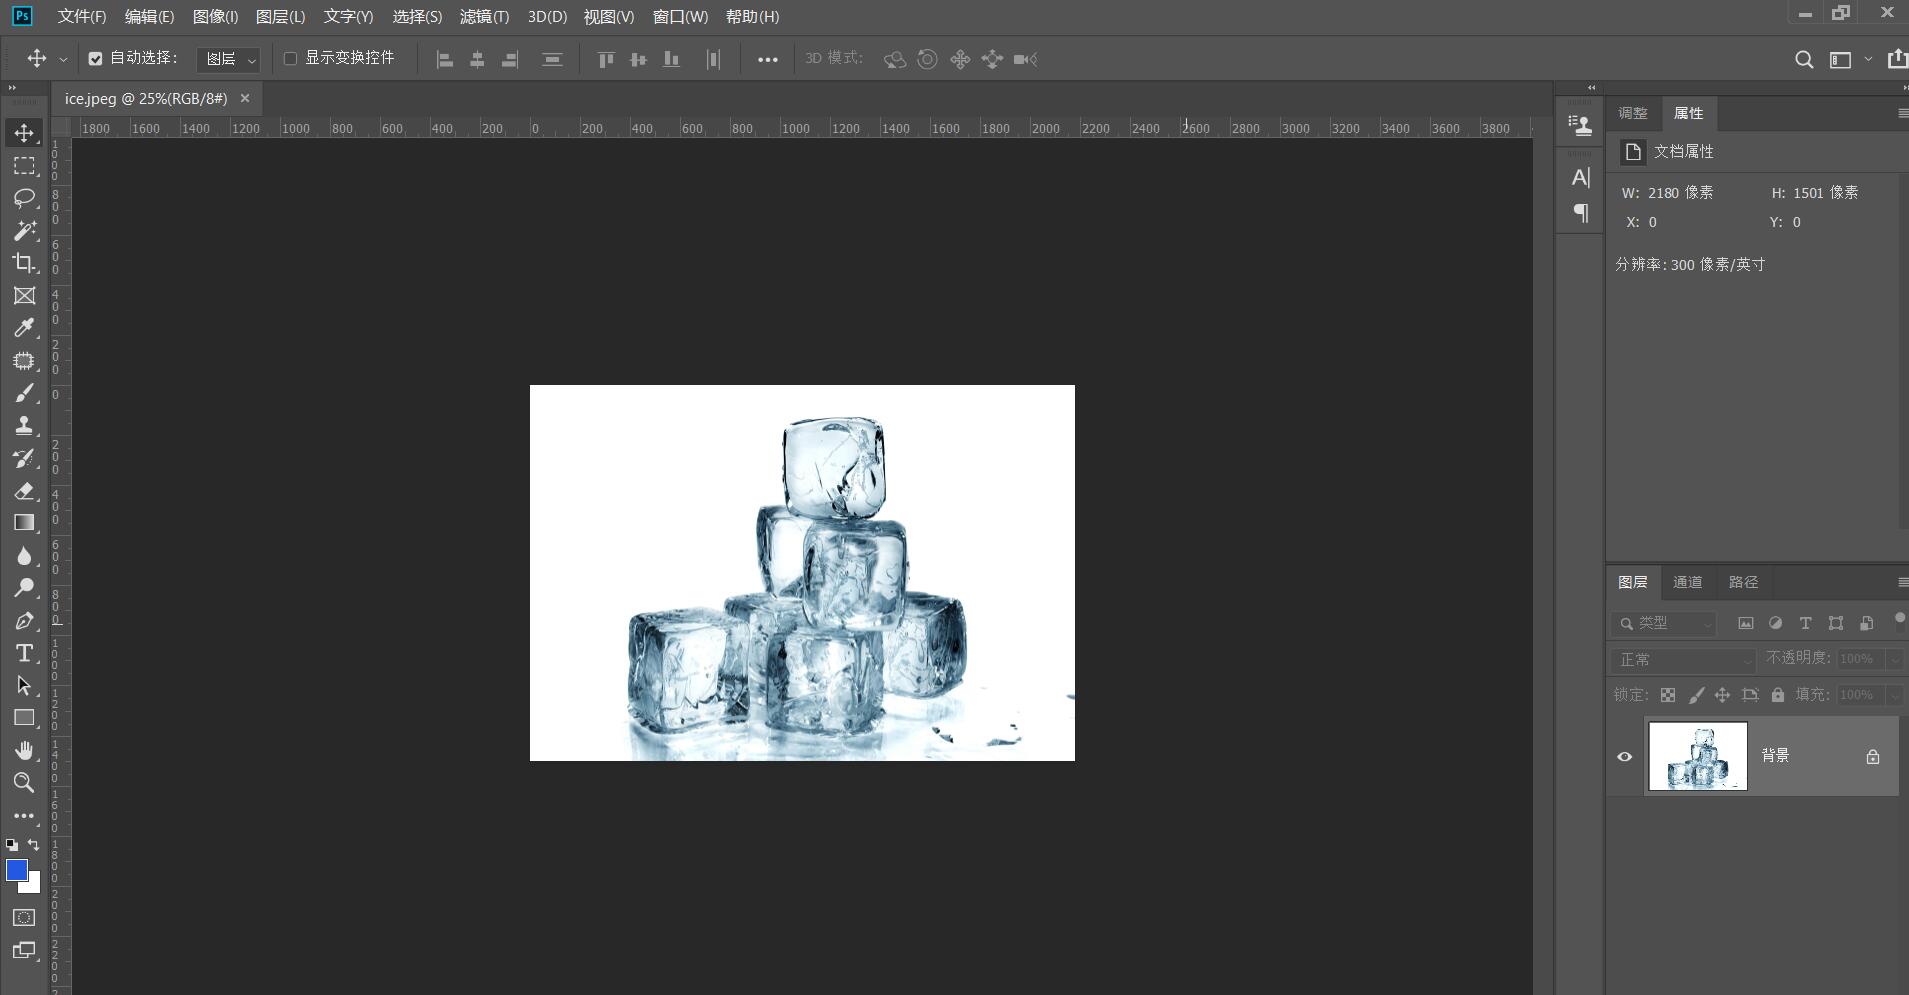
Task: Toggle lock position icon
Action: point(1722,695)
